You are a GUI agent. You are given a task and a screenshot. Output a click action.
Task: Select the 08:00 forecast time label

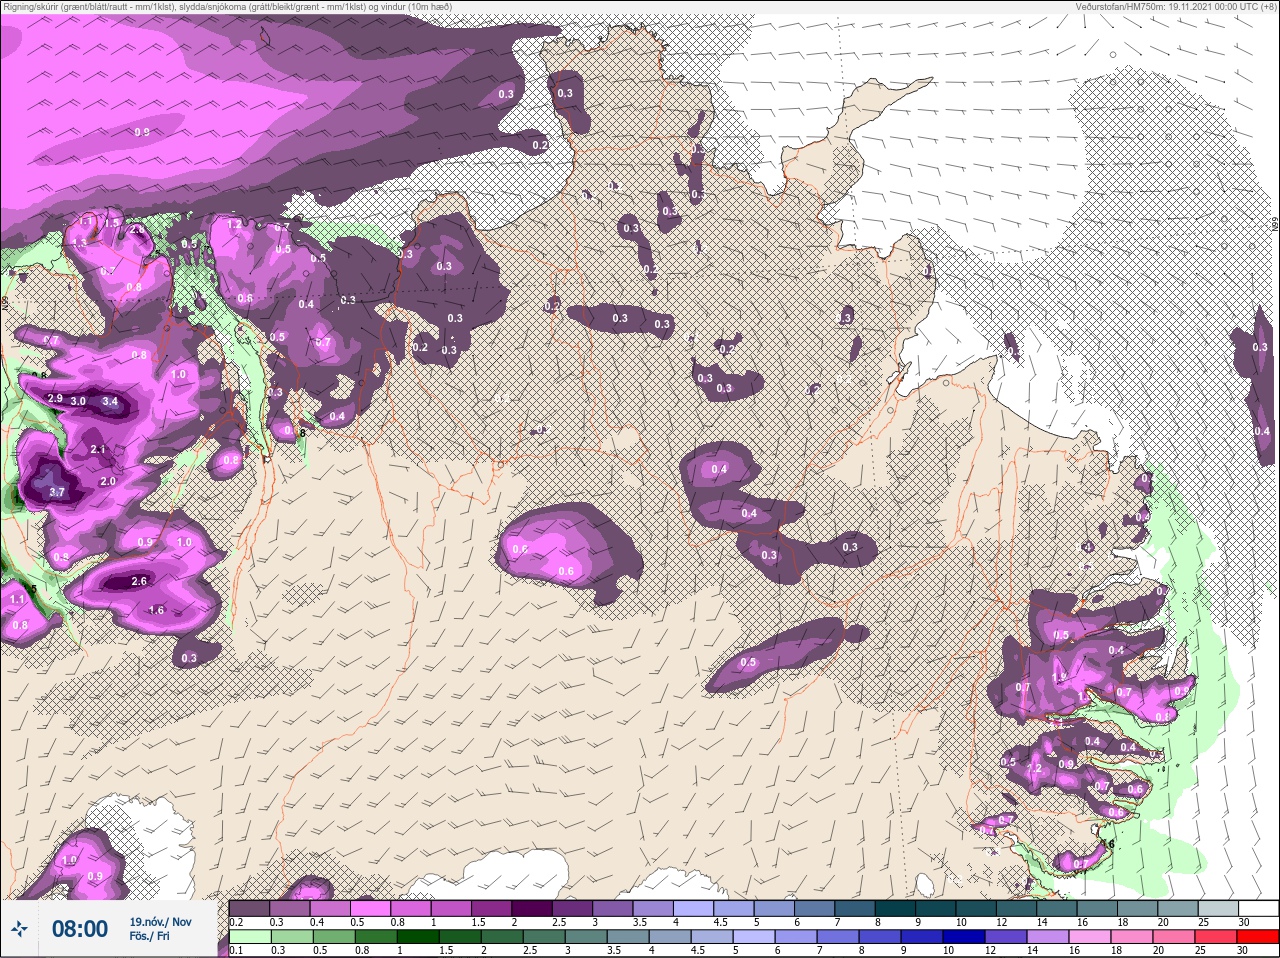coord(80,929)
